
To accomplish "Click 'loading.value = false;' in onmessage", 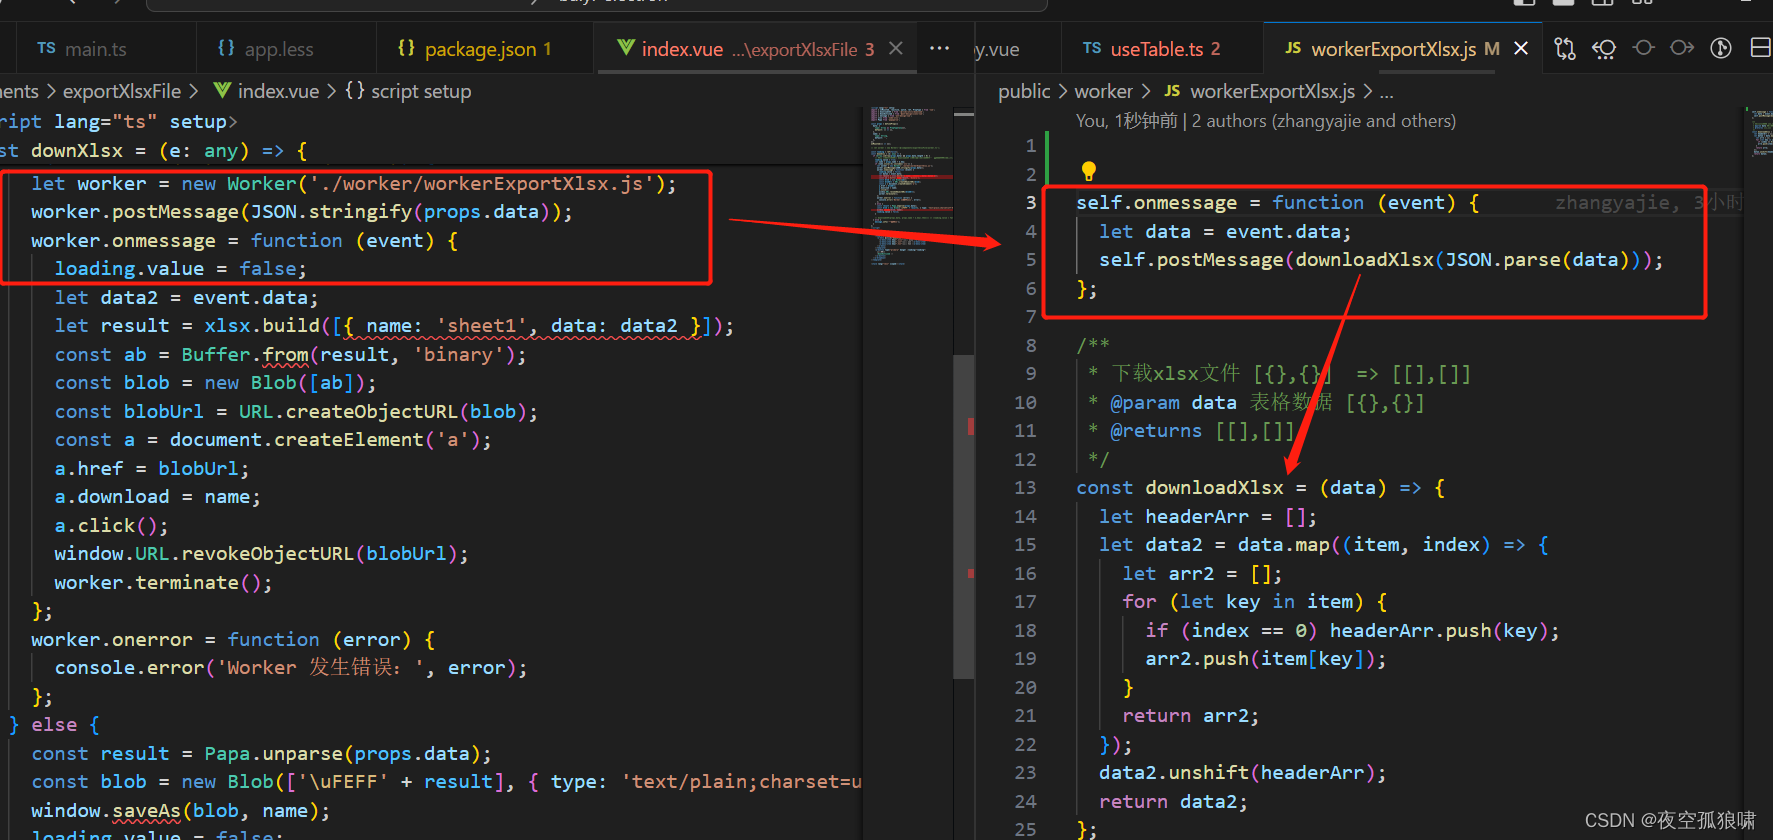I will coord(180,269).
